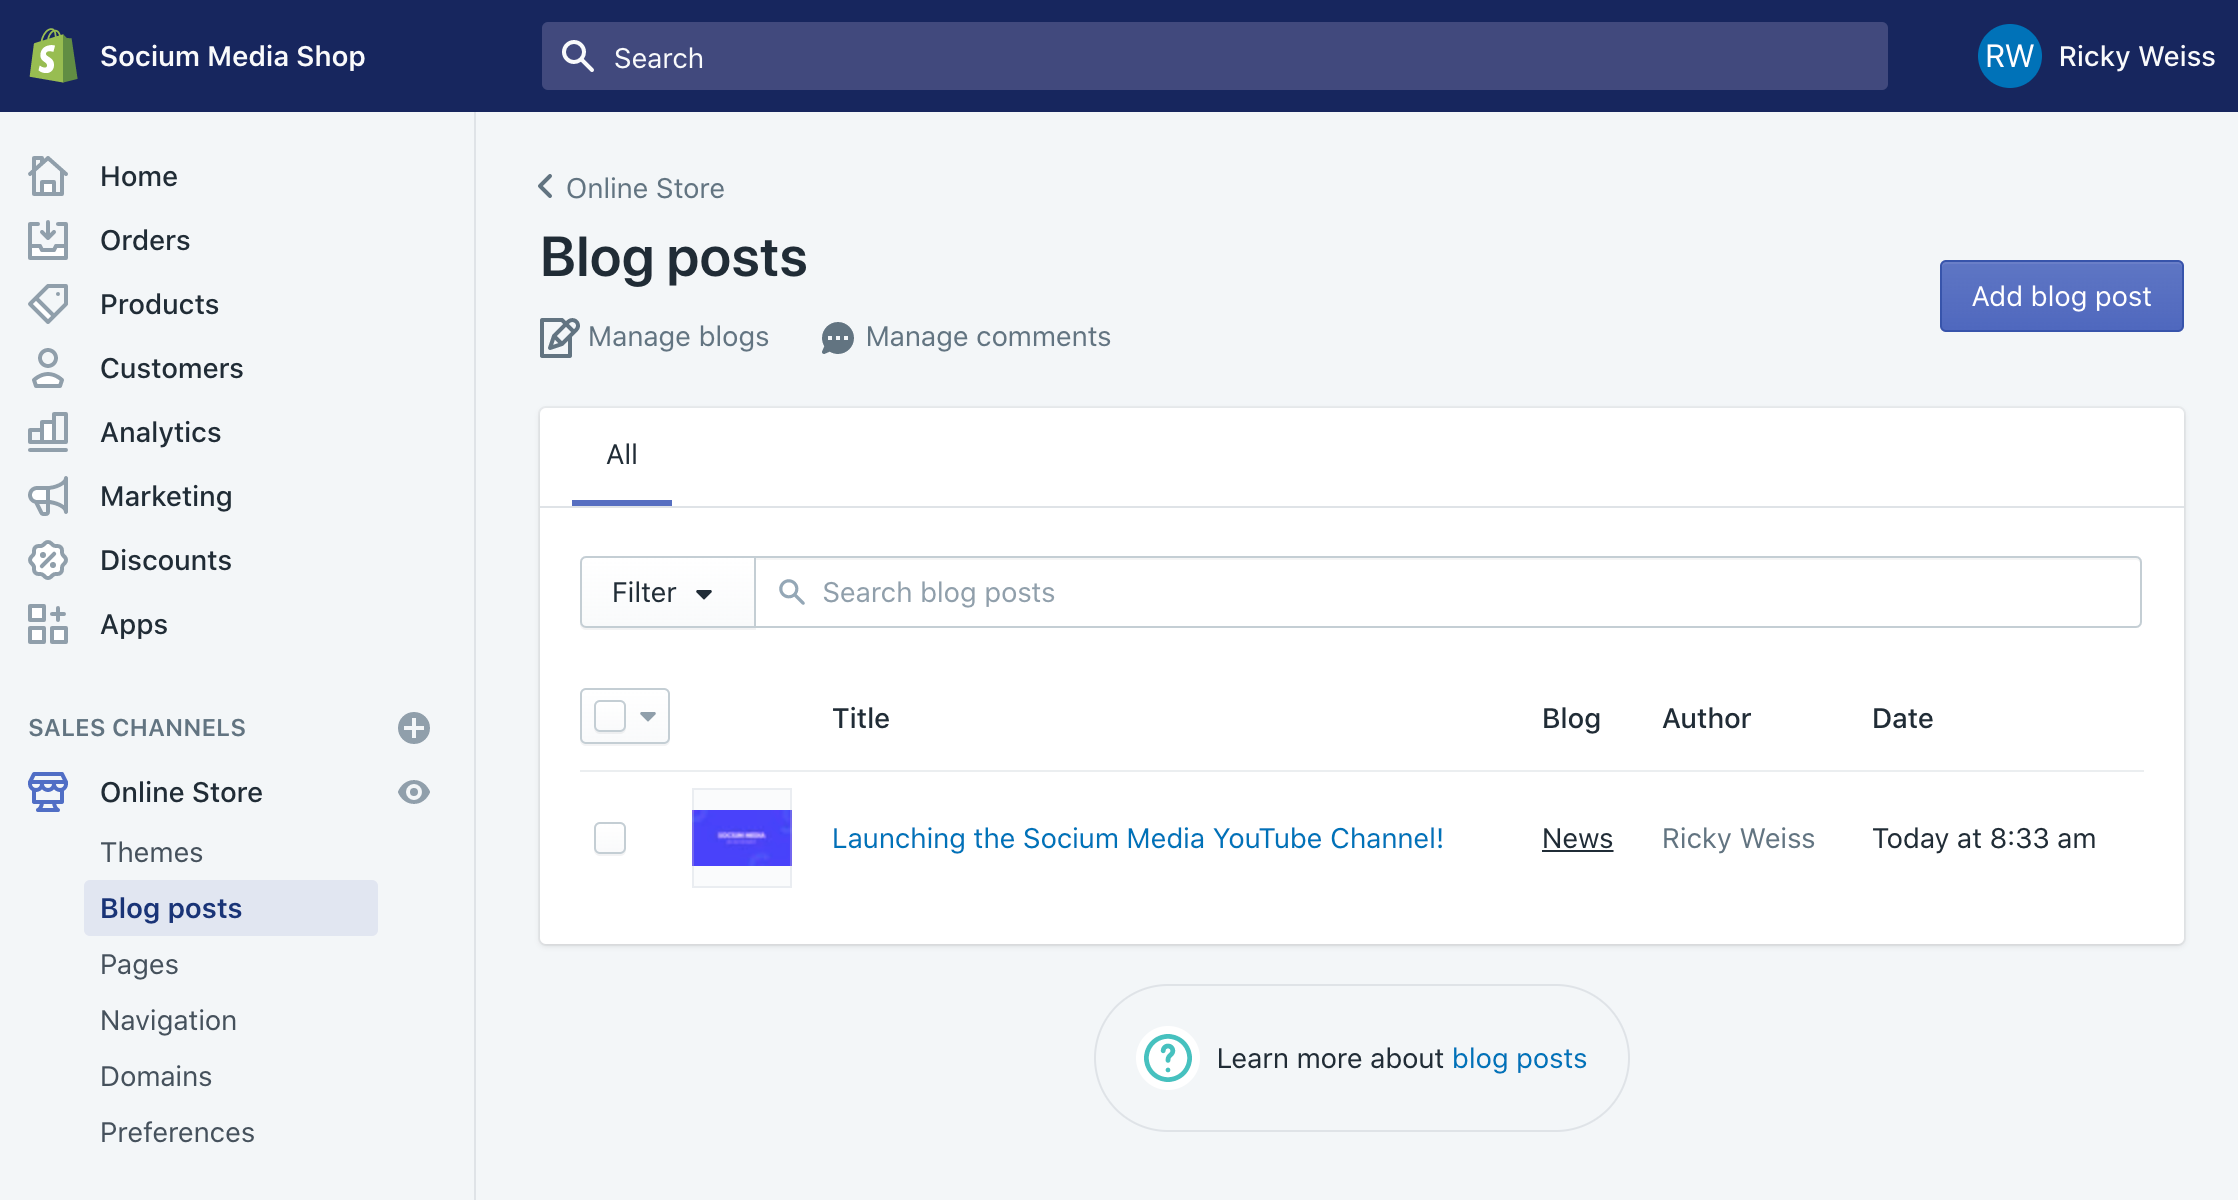The image size is (2238, 1200).
Task: Click the Manage blogs pencil icon
Action: click(x=559, y=337)
